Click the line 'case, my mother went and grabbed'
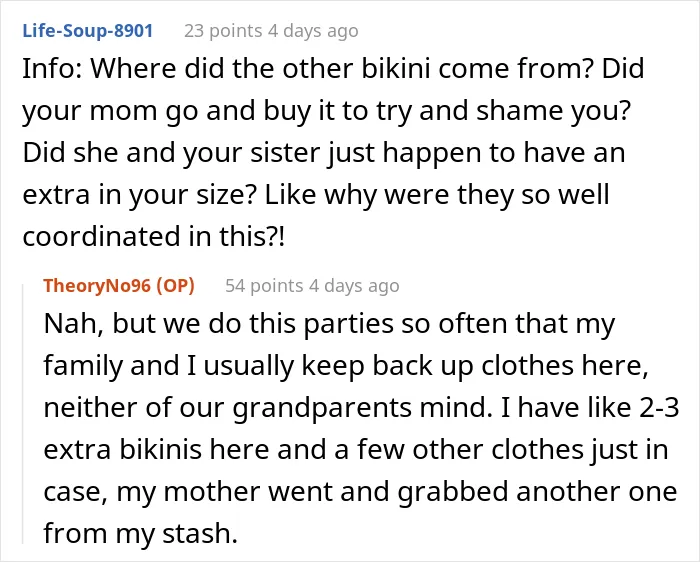This screenshot has width=700, height=562. (360, 491)
